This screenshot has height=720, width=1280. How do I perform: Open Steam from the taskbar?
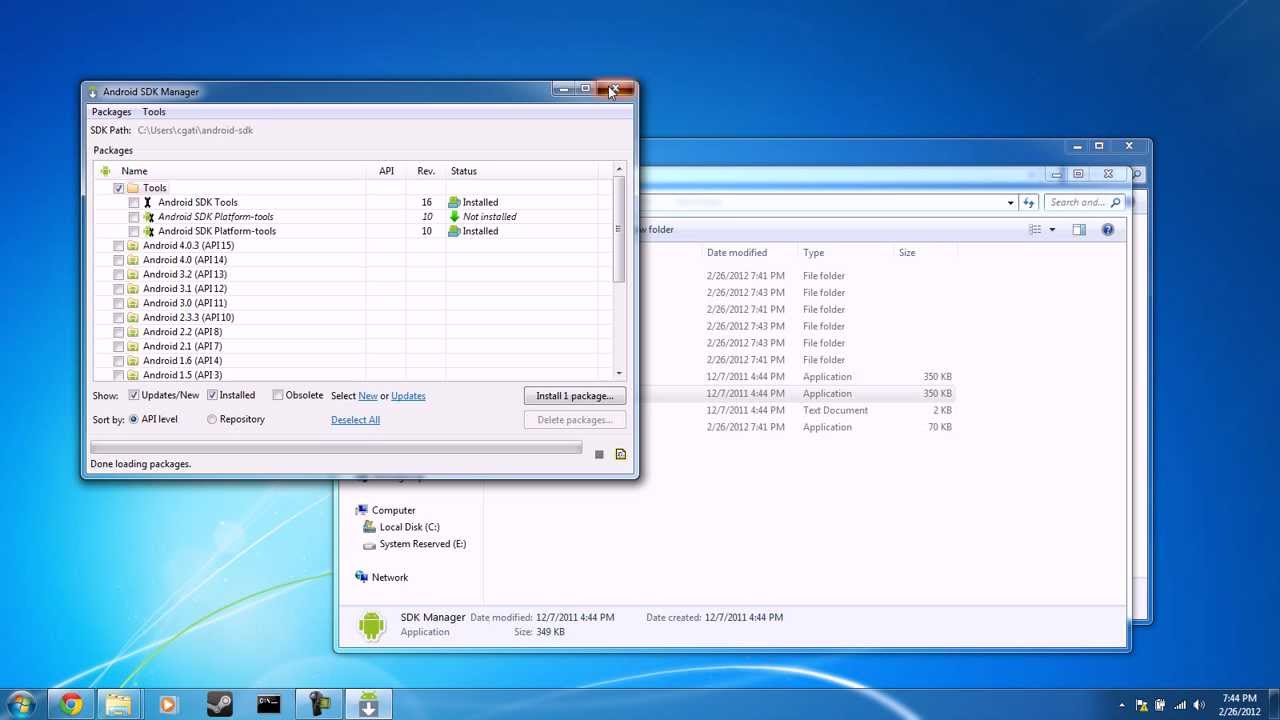click(x=218, y=705)
